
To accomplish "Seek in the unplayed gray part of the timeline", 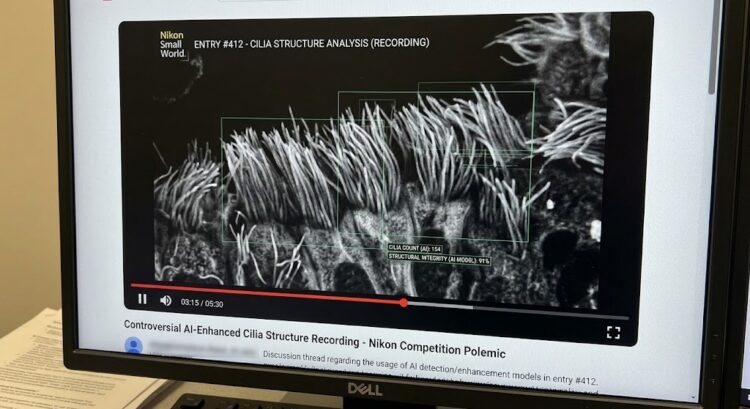I will (518, 310).
